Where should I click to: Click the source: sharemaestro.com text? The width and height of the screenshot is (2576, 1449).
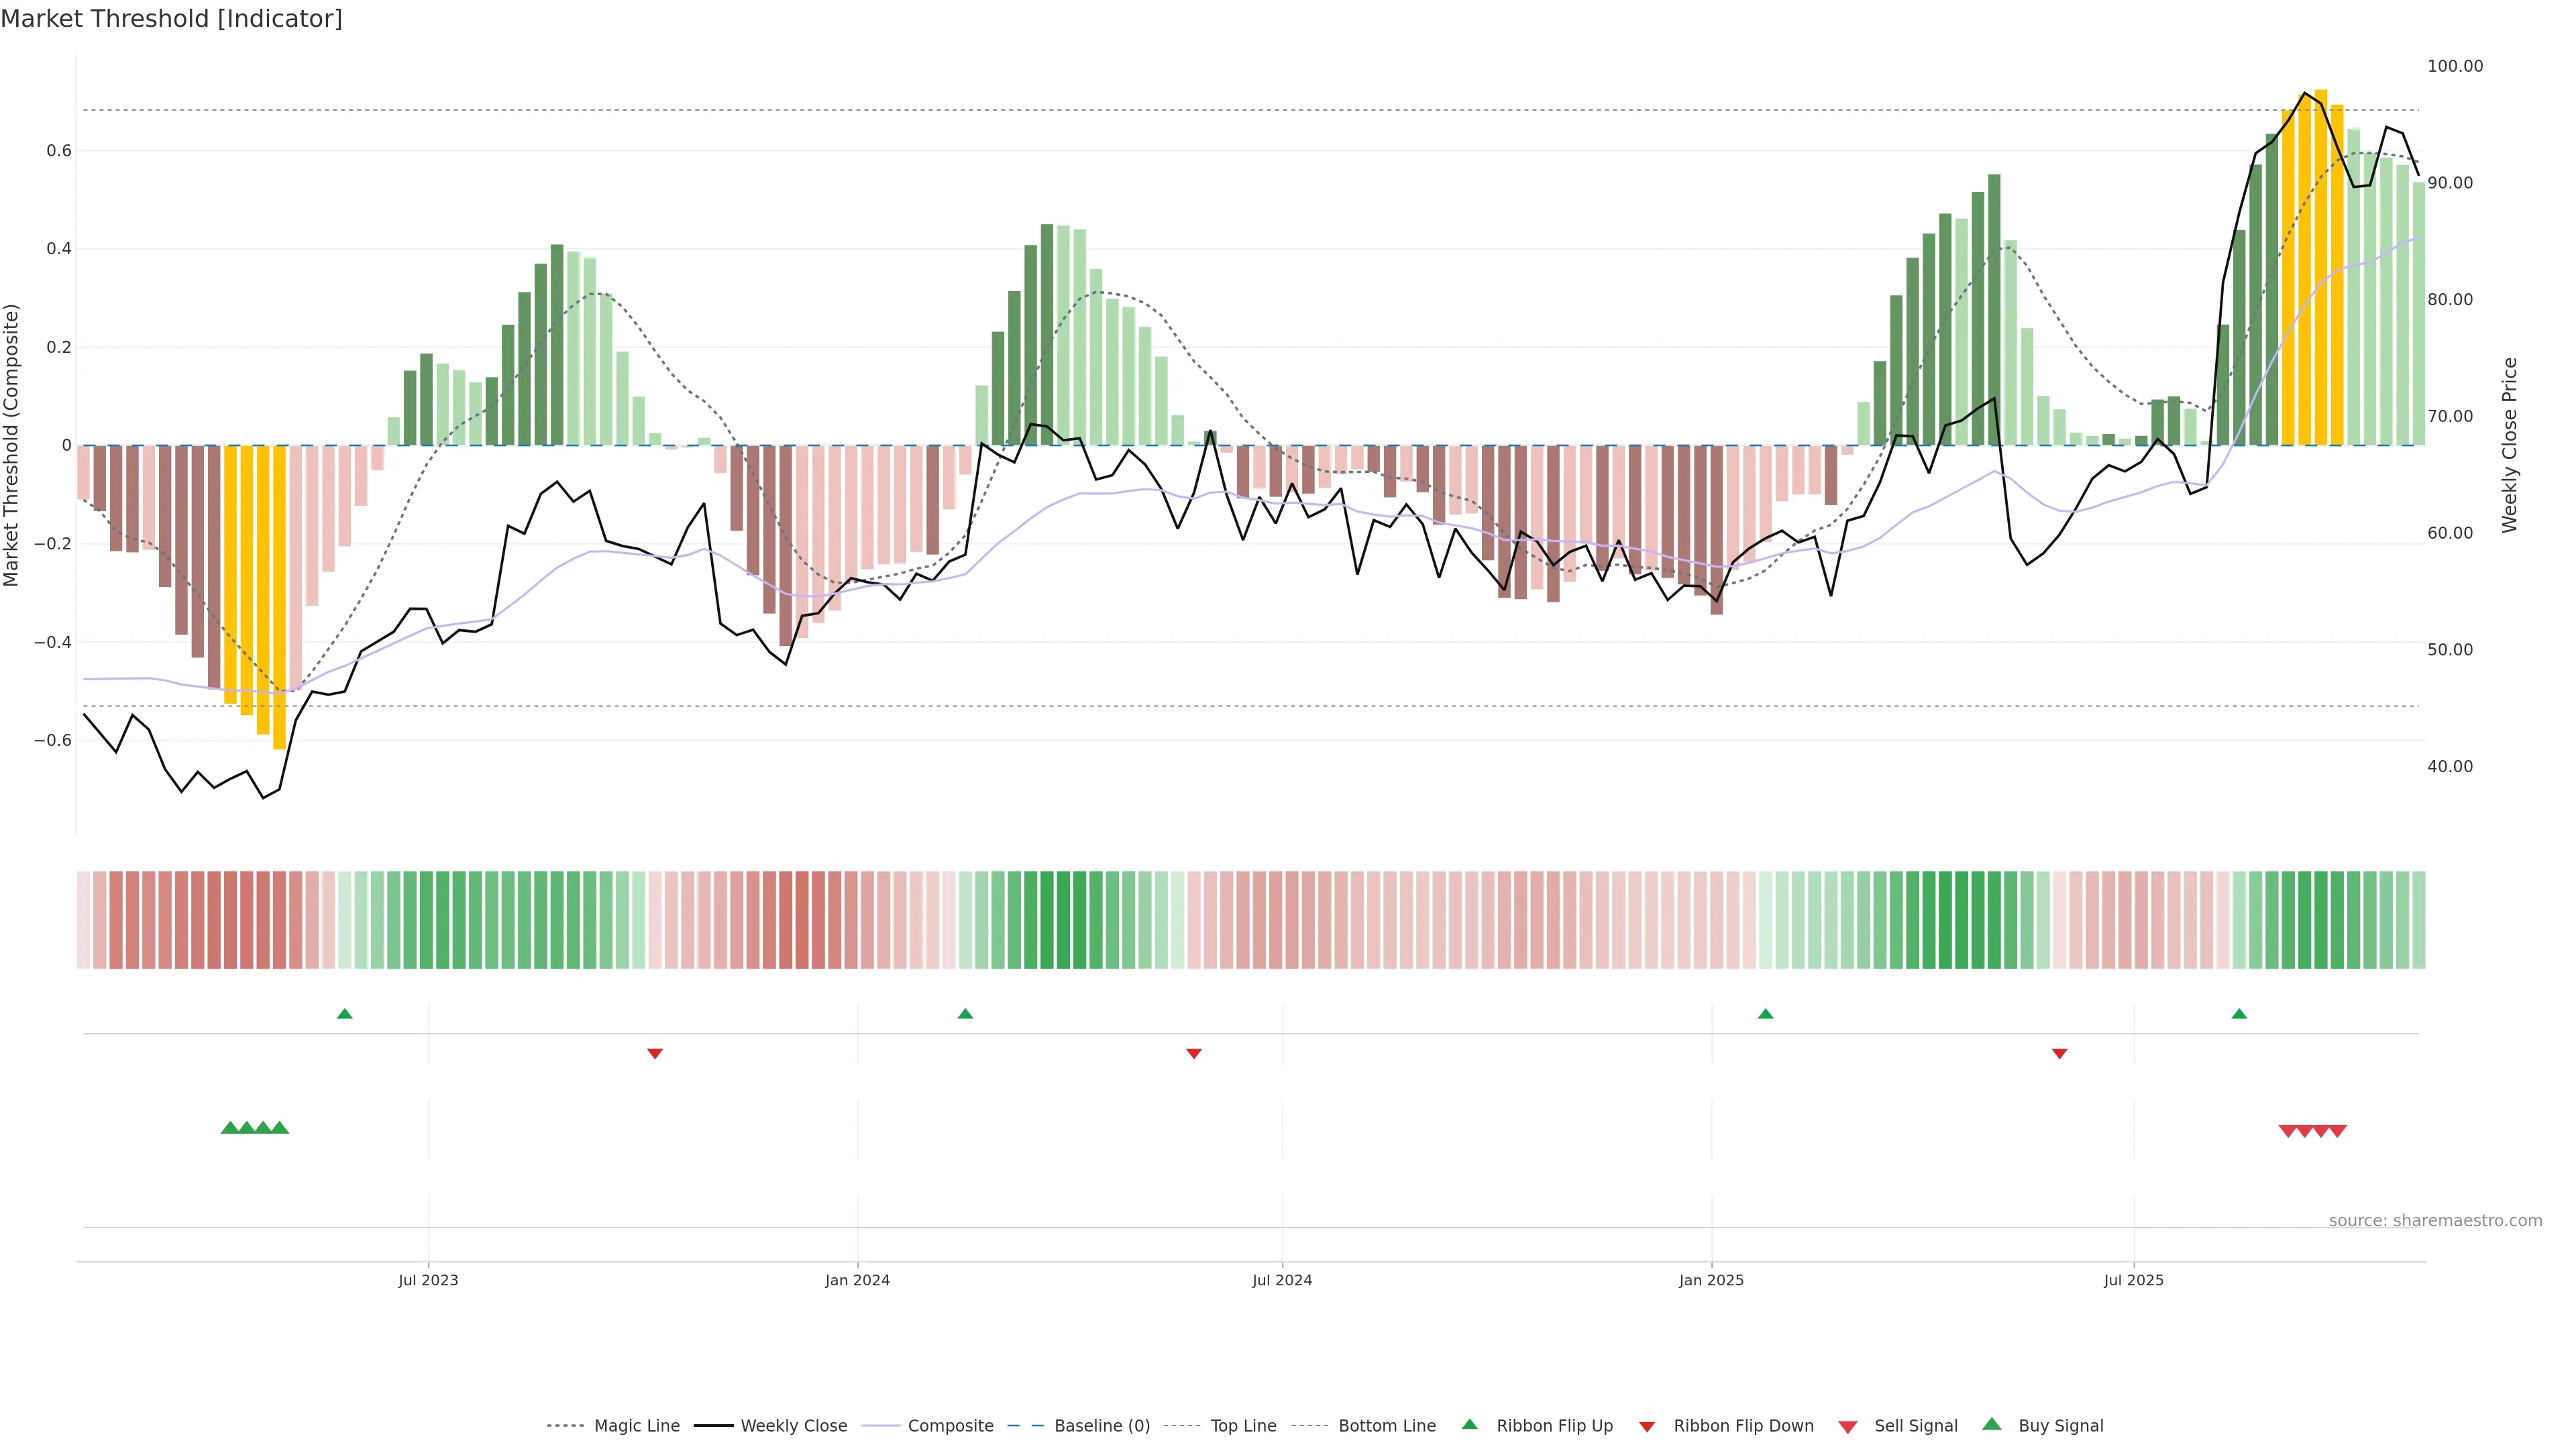coord(2435,1221)
